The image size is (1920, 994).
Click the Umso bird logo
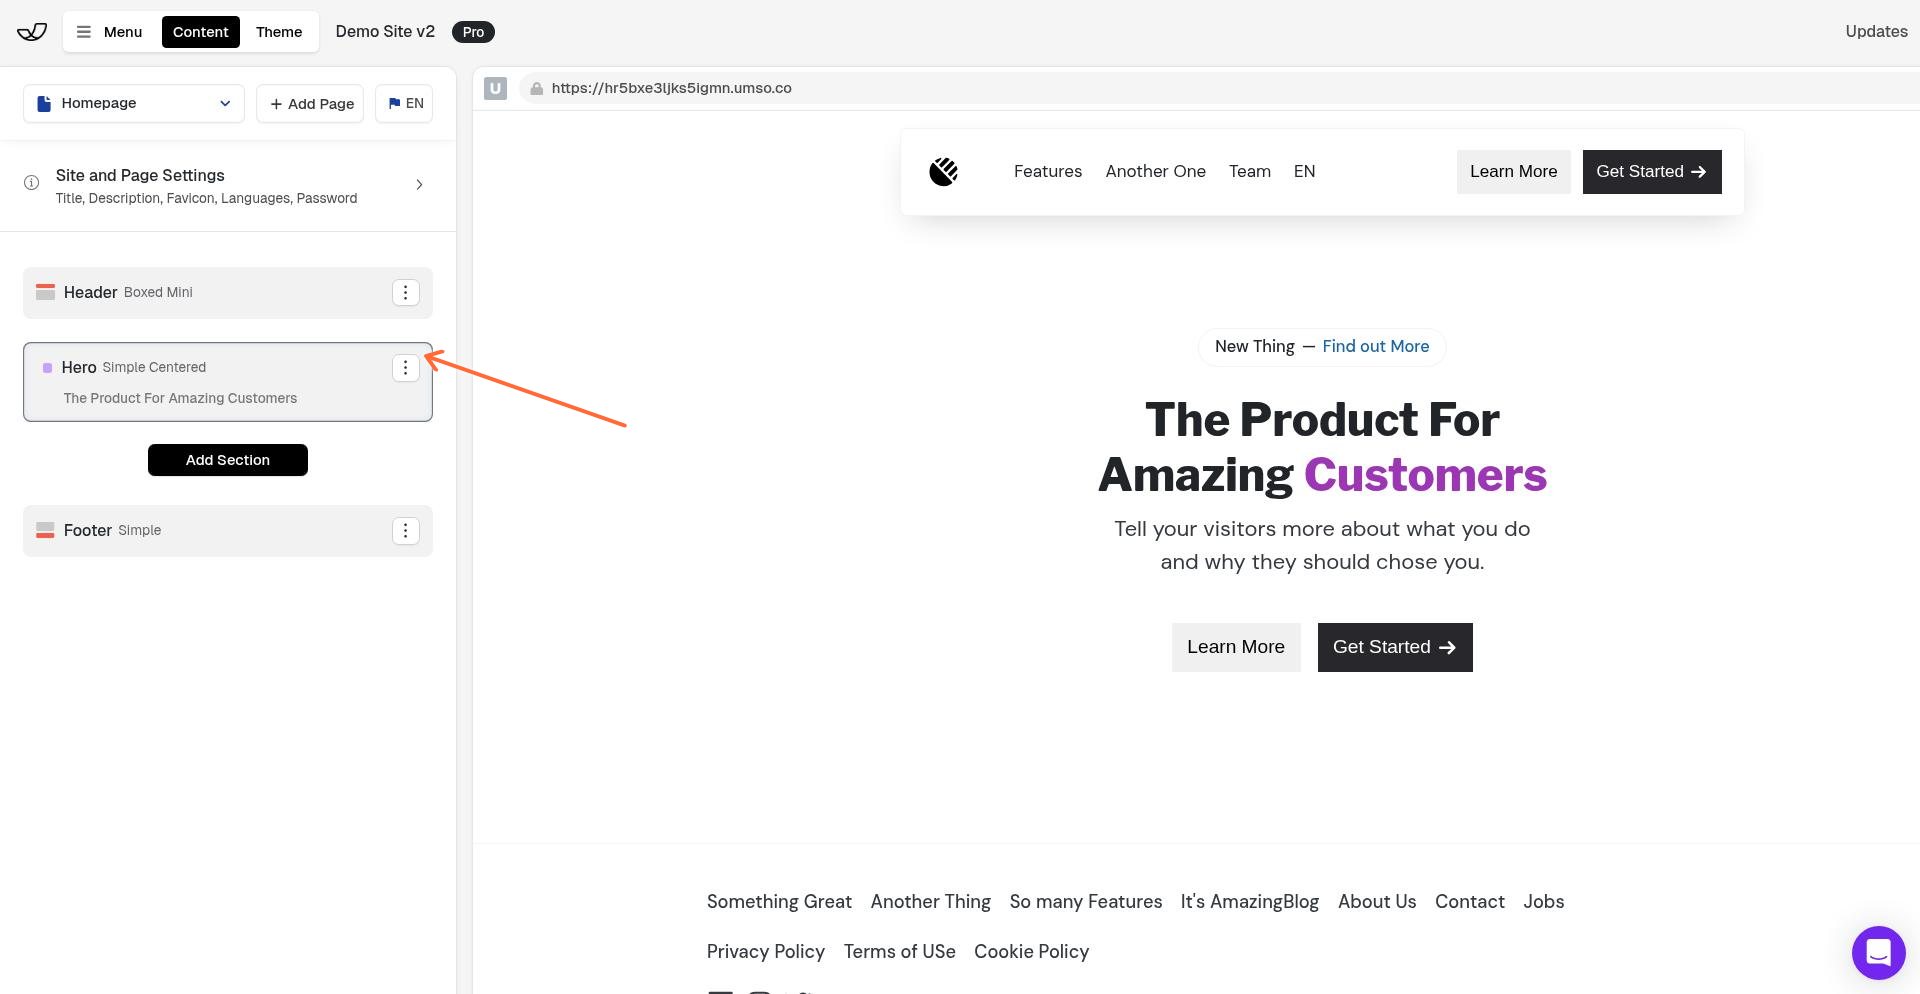pyautogui.click(x=30, y=31)
